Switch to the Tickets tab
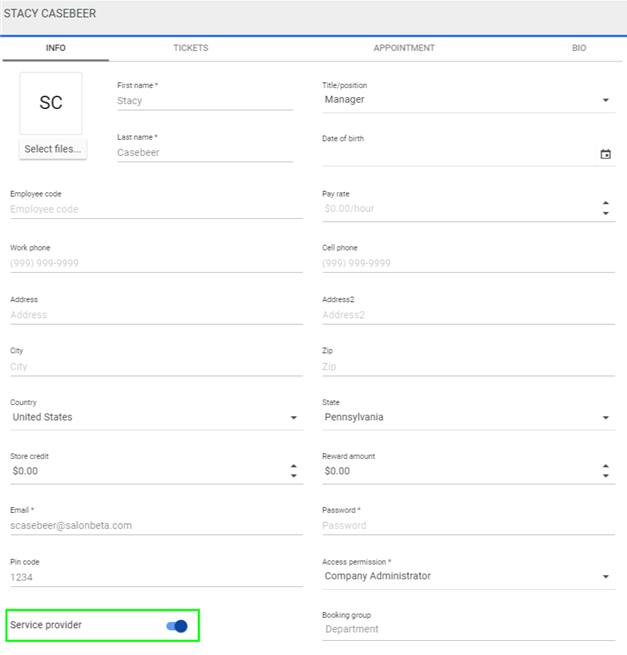Viewport: 627px width, 655px height. pyautogui.click(x=191, y=48)
